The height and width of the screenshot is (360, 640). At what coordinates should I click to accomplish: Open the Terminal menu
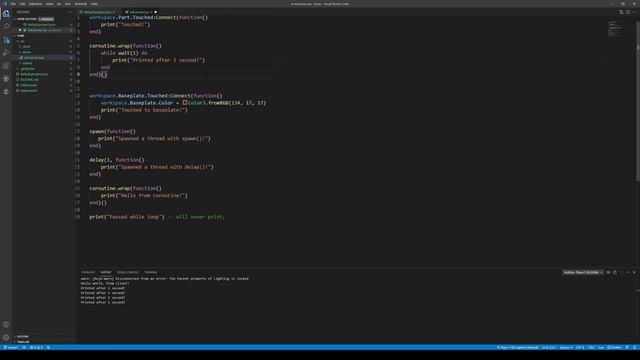(80, 4)
